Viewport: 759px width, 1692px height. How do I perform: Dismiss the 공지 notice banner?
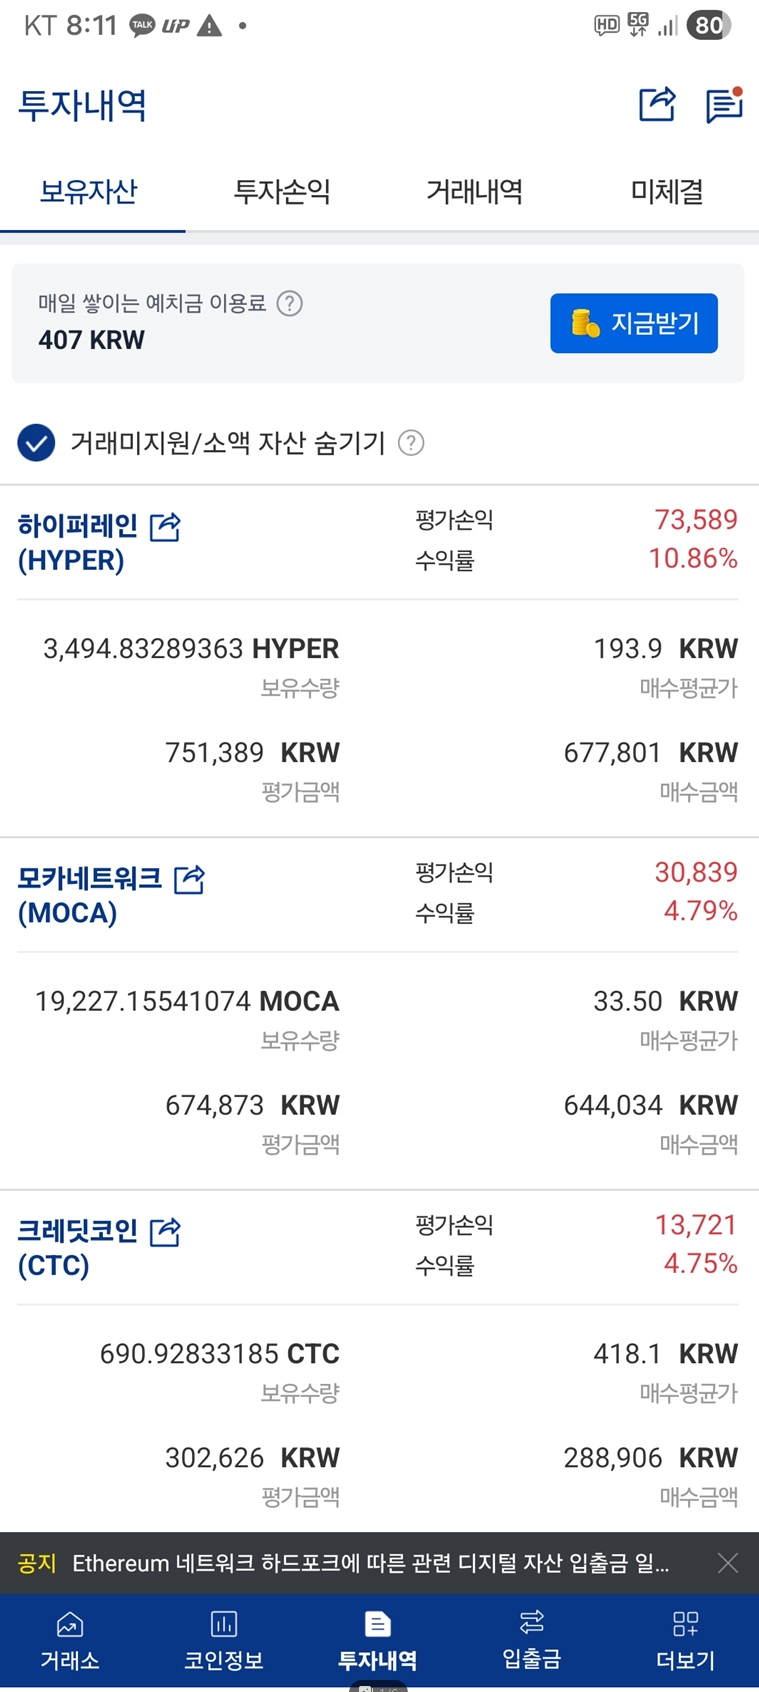pos(728,1563)
